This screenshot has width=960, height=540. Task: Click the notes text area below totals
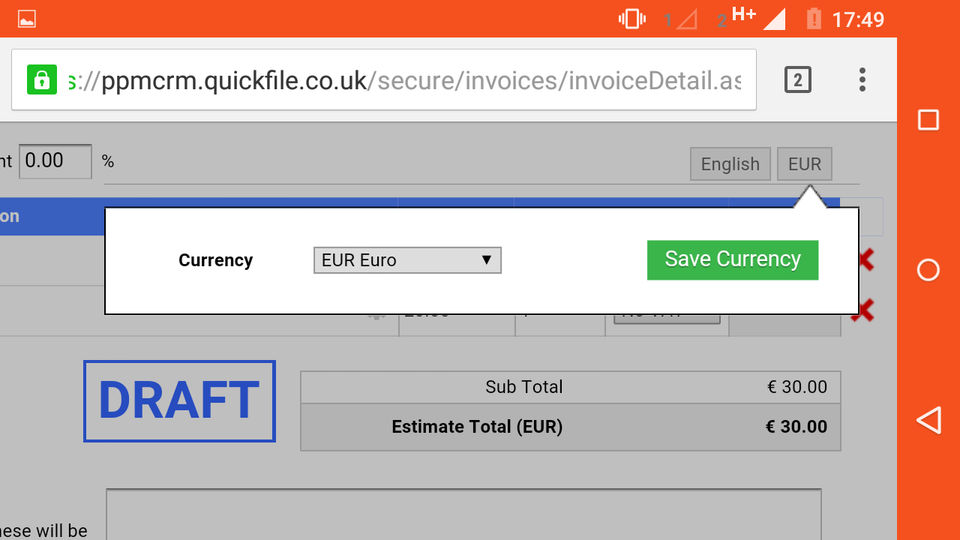point(463,514)
